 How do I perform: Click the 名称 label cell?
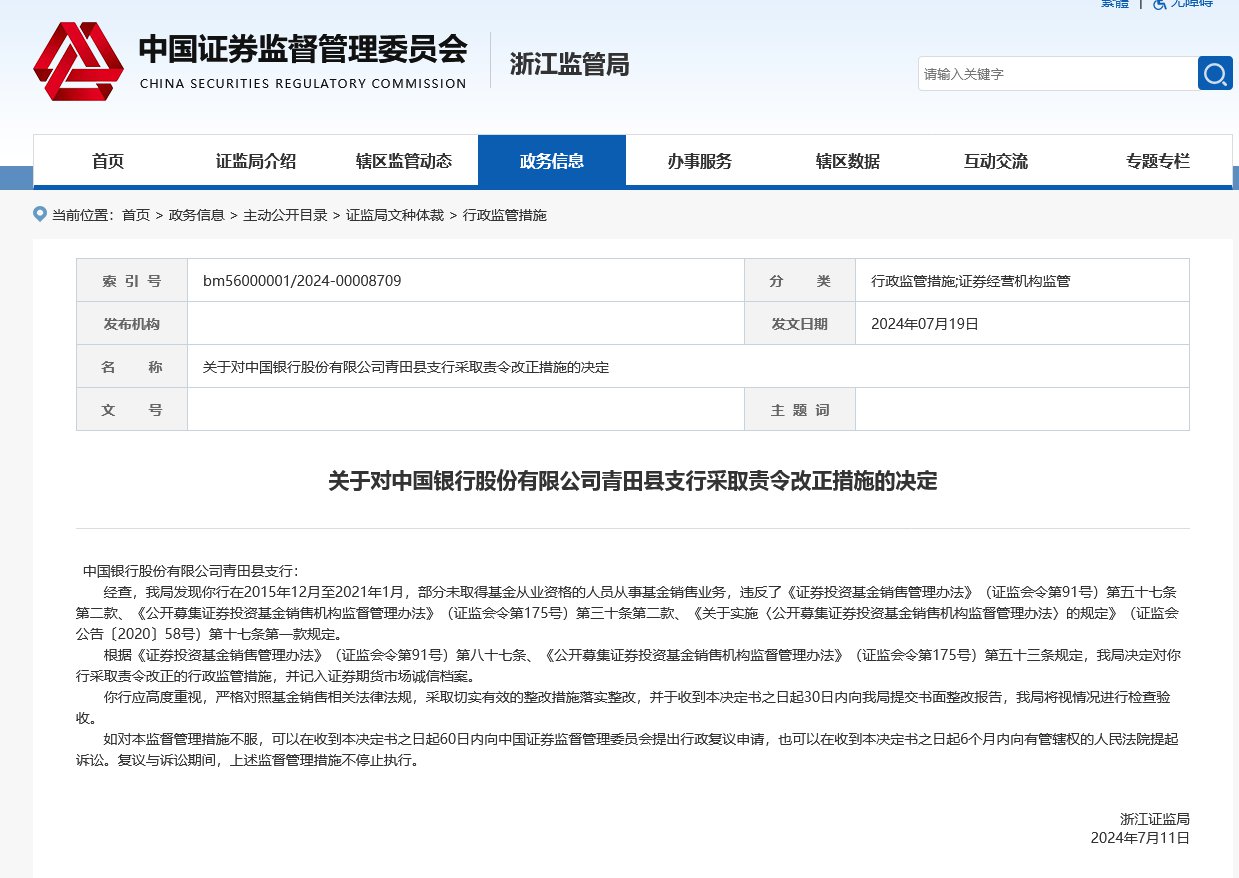[x=132, y=367]
